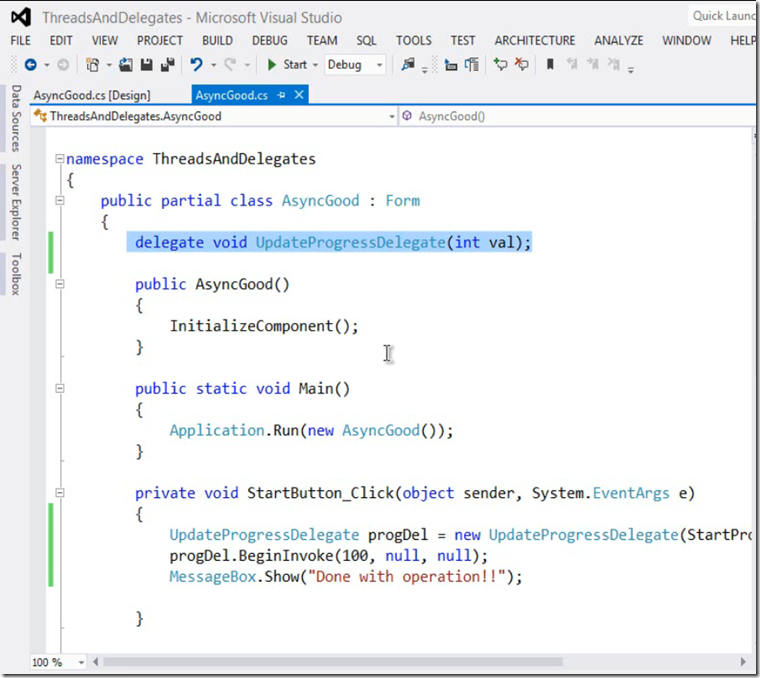Open the WINDOW menu
The image size is (760, 678).
tap(686, 40)
